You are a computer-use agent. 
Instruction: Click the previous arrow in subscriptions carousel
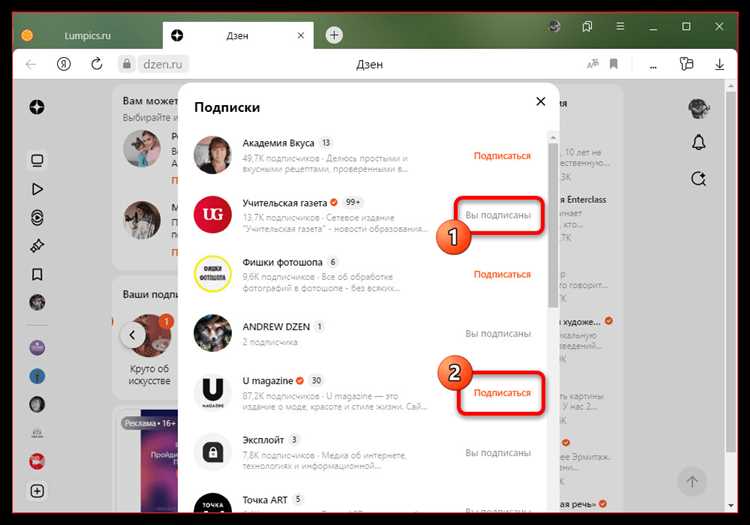[132, 335]
